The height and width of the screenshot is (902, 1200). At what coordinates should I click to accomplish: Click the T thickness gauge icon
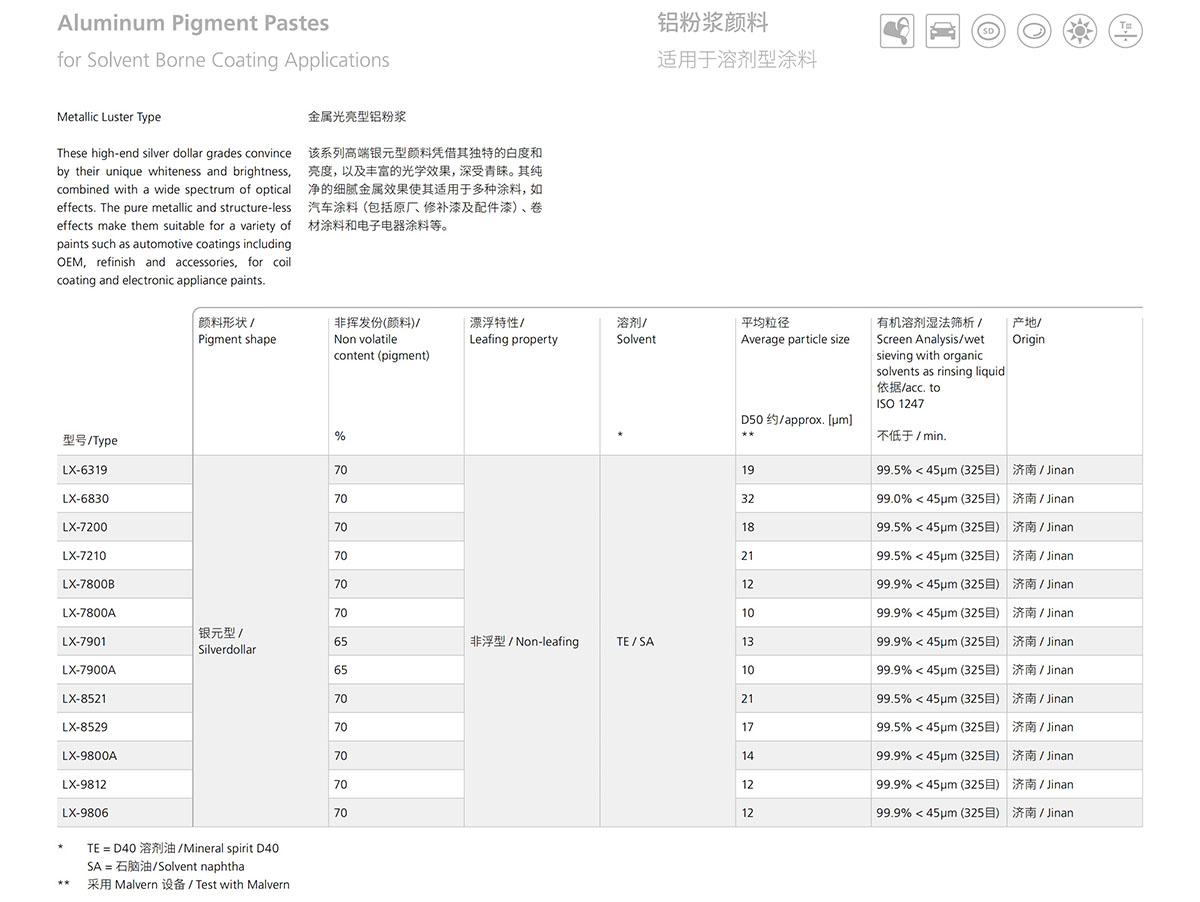1126,31
